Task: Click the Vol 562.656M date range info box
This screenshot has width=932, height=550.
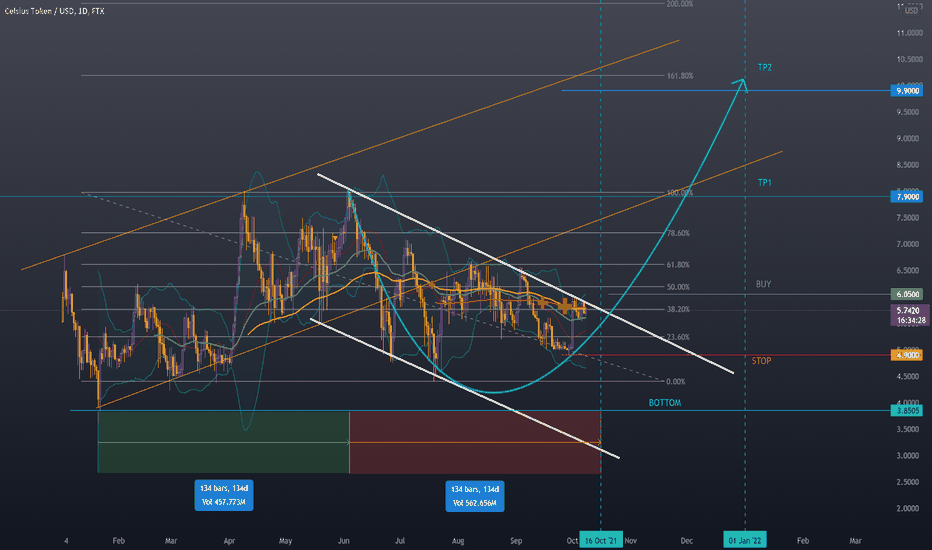Action: pyautogui.click(x=475, y=496)
